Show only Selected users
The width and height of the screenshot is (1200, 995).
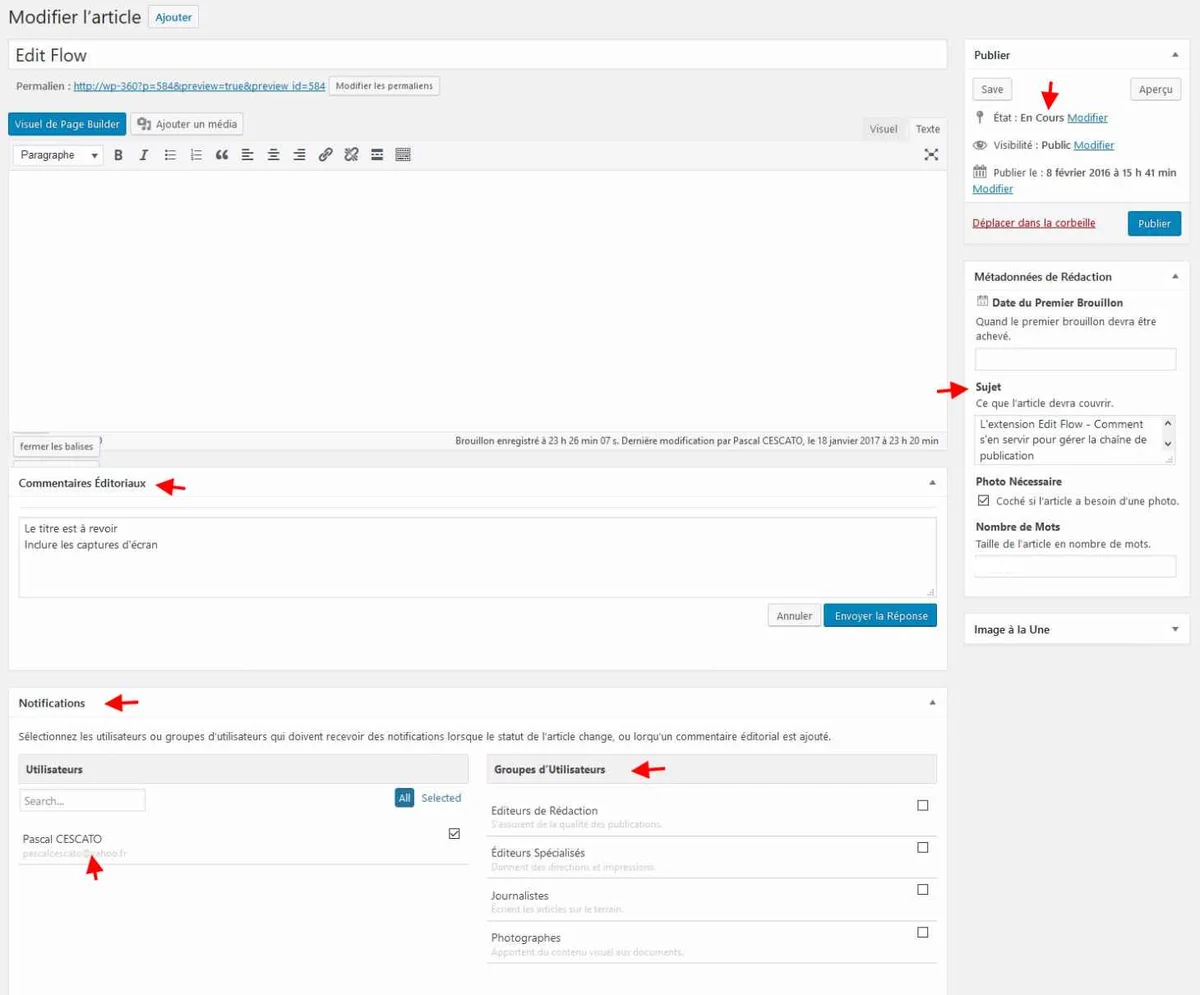pos(441,798)
